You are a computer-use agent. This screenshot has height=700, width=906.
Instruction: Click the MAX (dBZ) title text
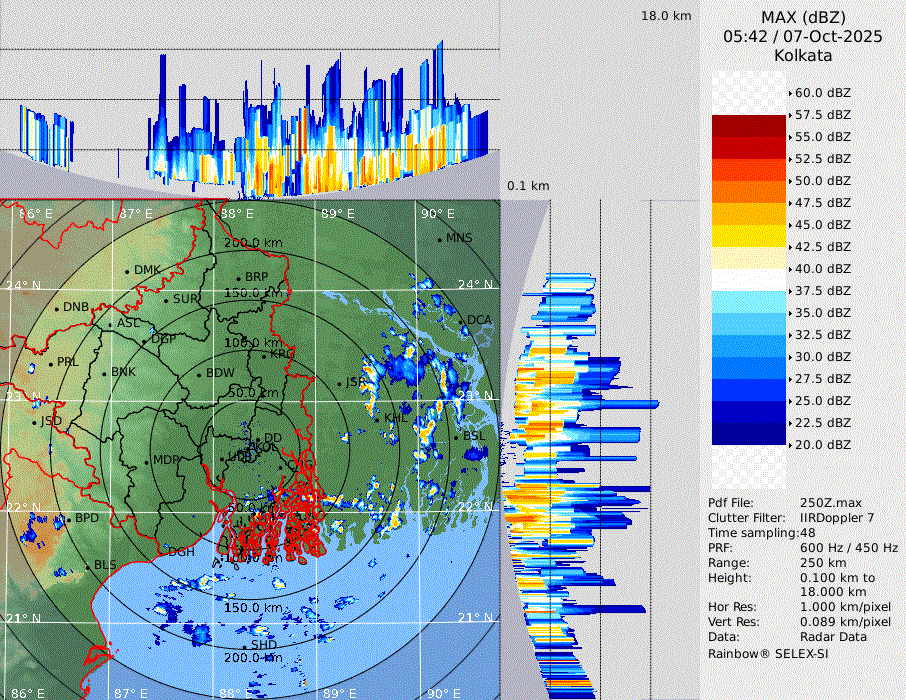click(x=803, y=17)
